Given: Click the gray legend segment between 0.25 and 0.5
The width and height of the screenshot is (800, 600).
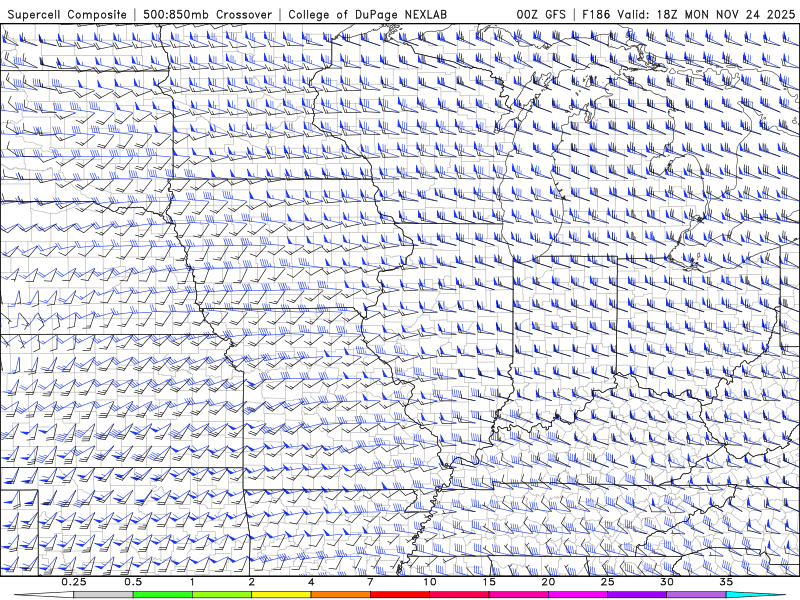Looking at the screenshot, I should point(103,595).
